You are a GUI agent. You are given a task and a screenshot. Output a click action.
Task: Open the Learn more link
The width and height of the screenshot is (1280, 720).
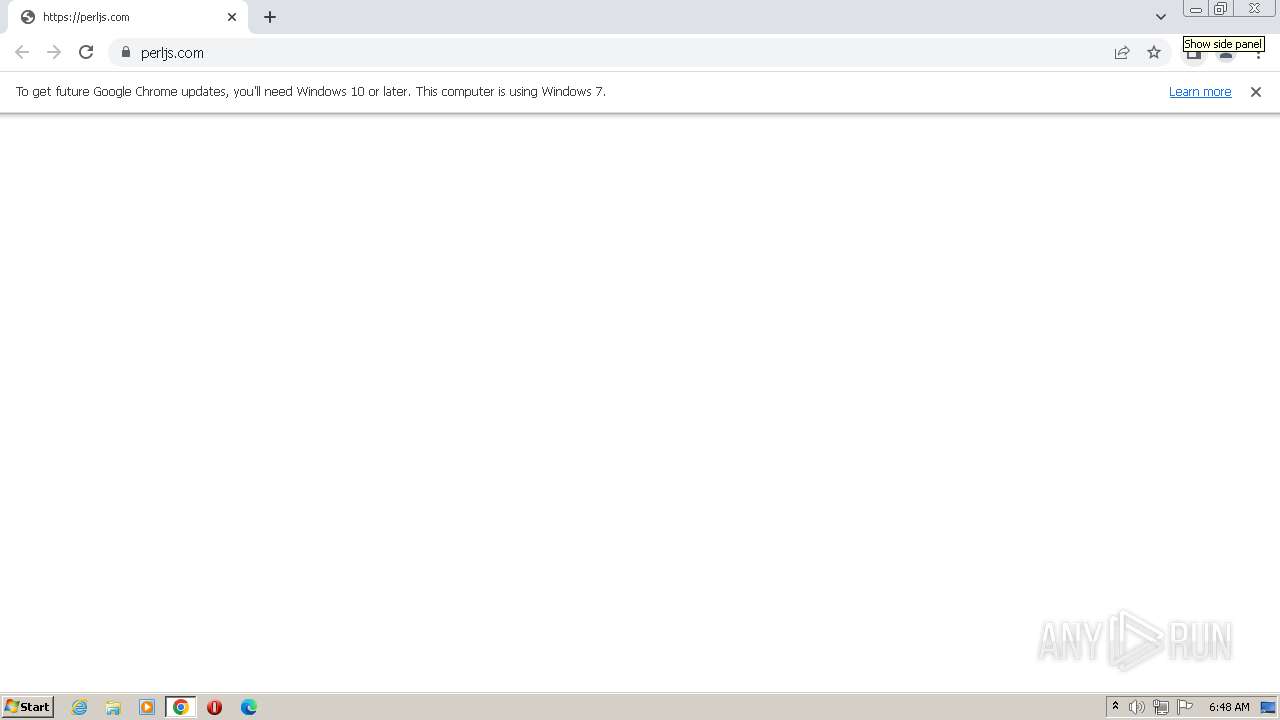tap(1200, 91)
